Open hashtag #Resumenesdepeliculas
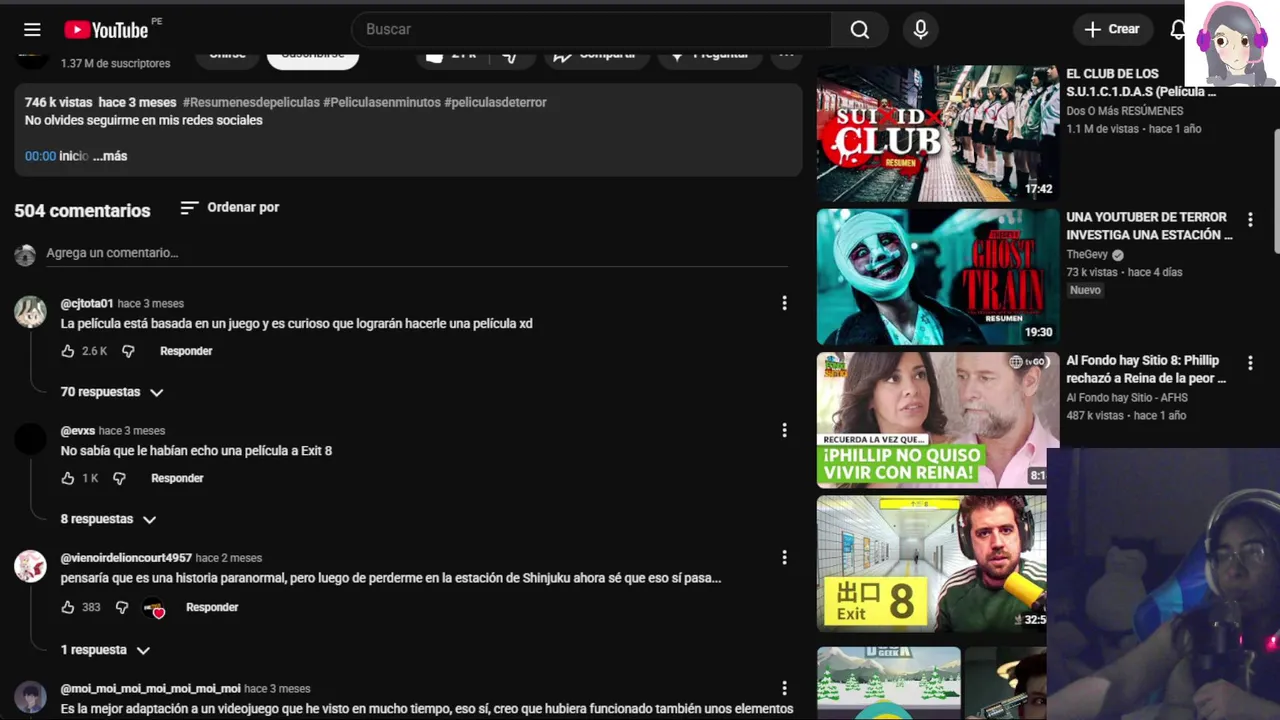The height and width of the screenshot is (720, 1280). tap(251, 102)
